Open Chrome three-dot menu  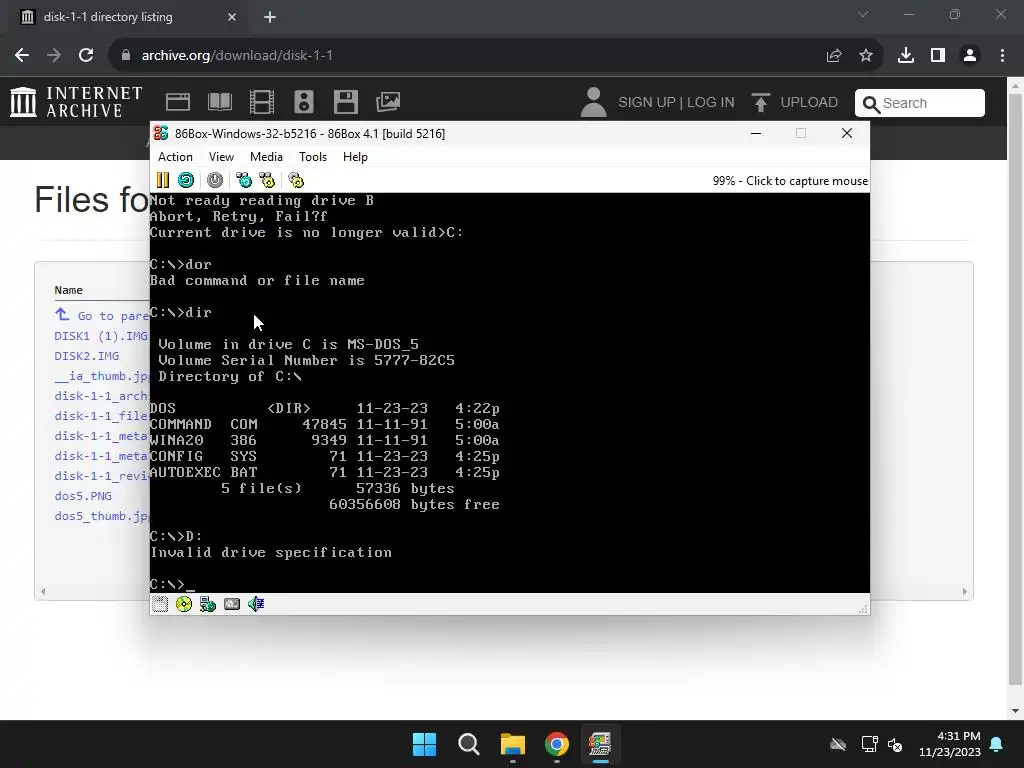tap(1002, 56)
